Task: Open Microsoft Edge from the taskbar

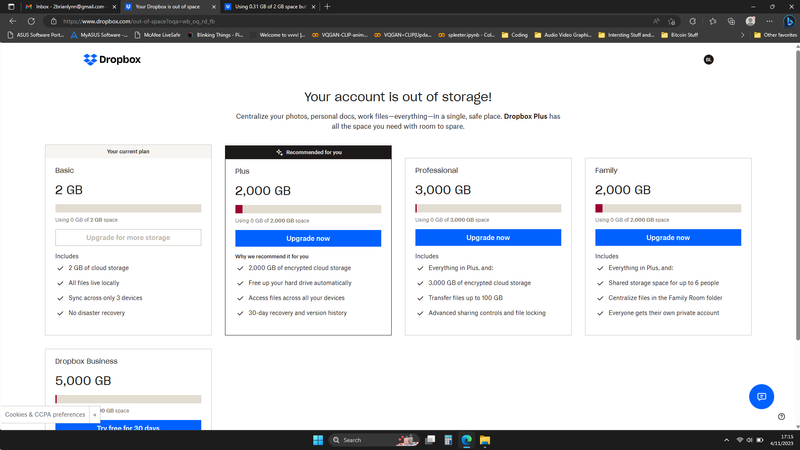Action: pos(465,440)
